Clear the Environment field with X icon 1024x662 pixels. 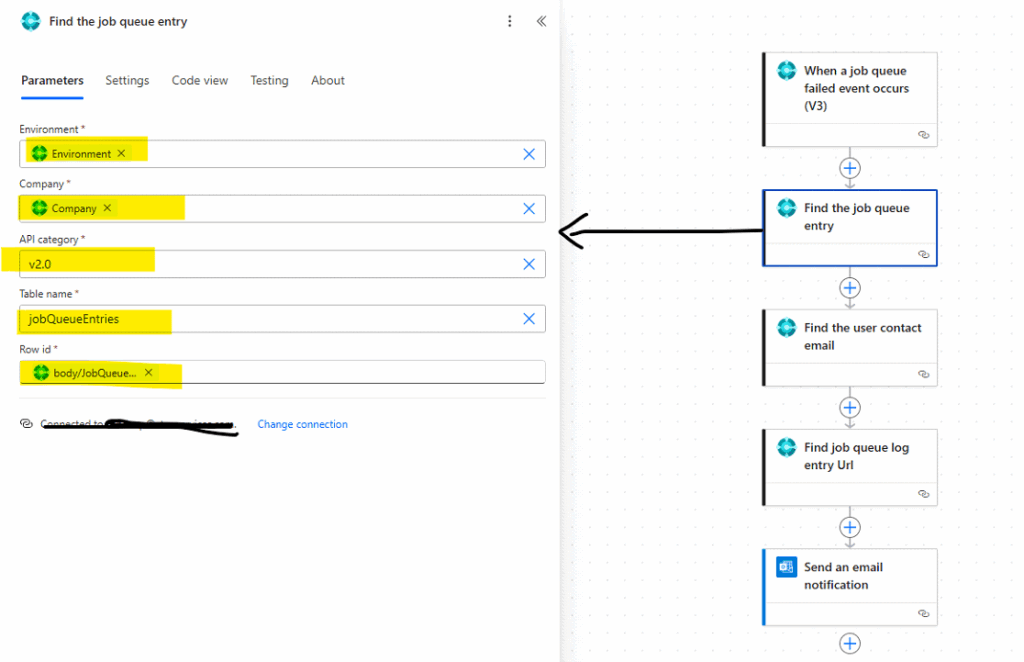pyautogui.click(x=529, y=154)
